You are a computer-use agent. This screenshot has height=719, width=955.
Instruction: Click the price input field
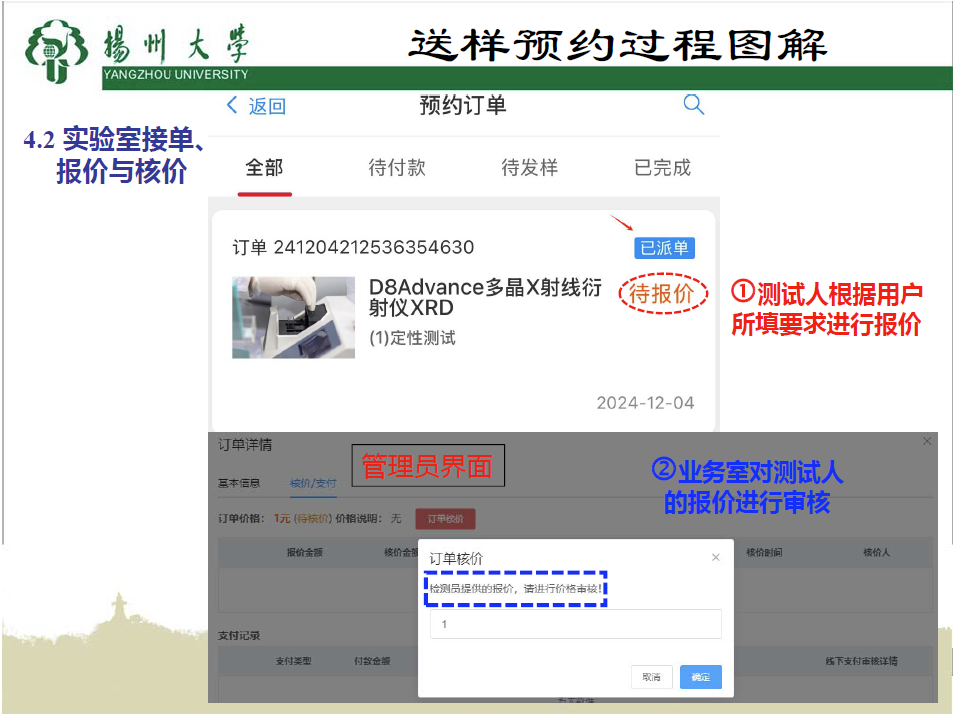point(575,624)
